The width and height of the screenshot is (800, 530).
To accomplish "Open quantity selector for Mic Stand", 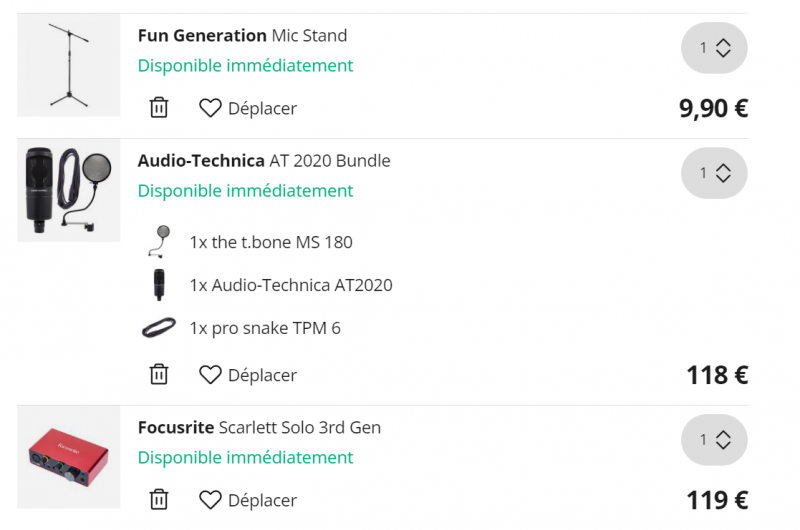I will tap(714, 48).
